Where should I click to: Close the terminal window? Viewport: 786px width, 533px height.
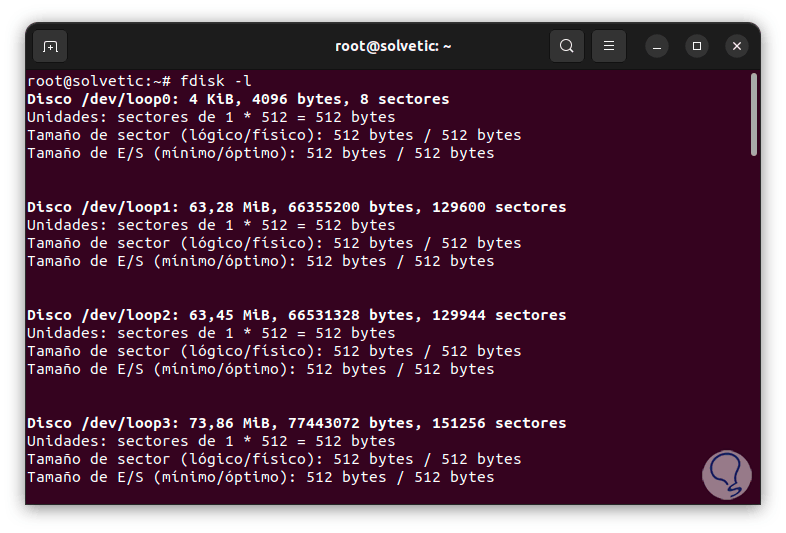point(737,46)
